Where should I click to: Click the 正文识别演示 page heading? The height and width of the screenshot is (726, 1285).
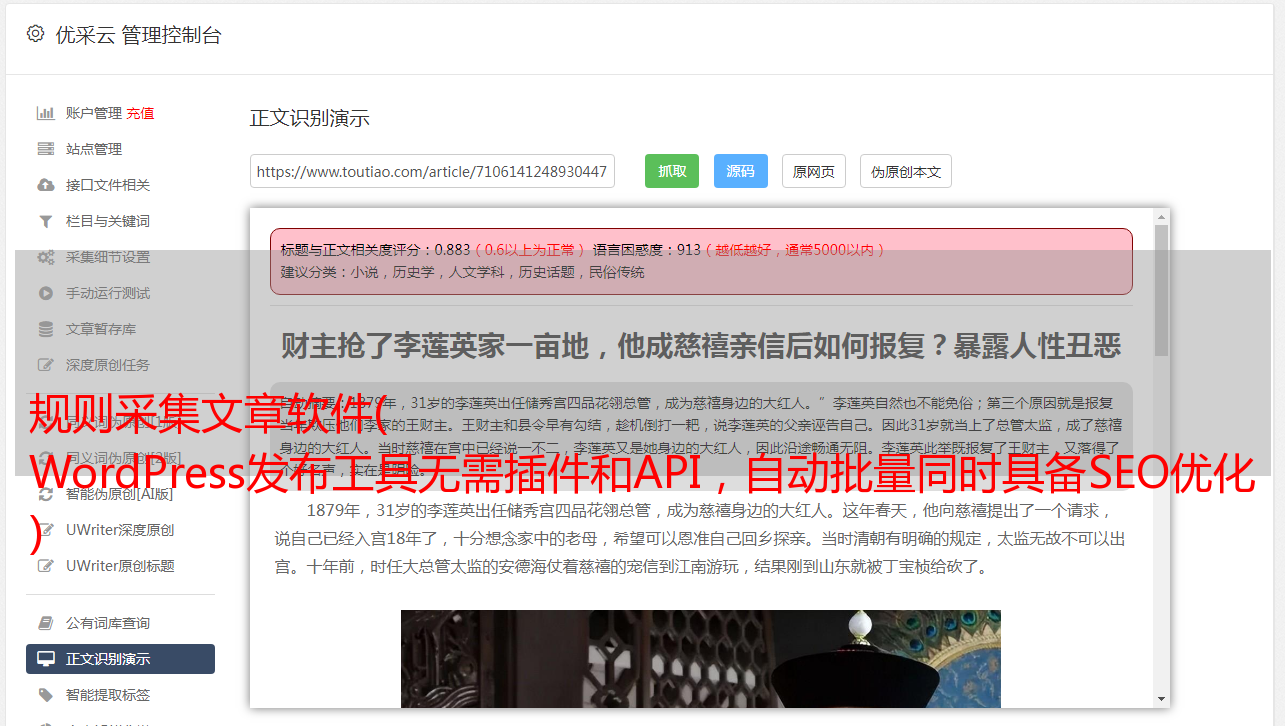[x=310, y=118]
